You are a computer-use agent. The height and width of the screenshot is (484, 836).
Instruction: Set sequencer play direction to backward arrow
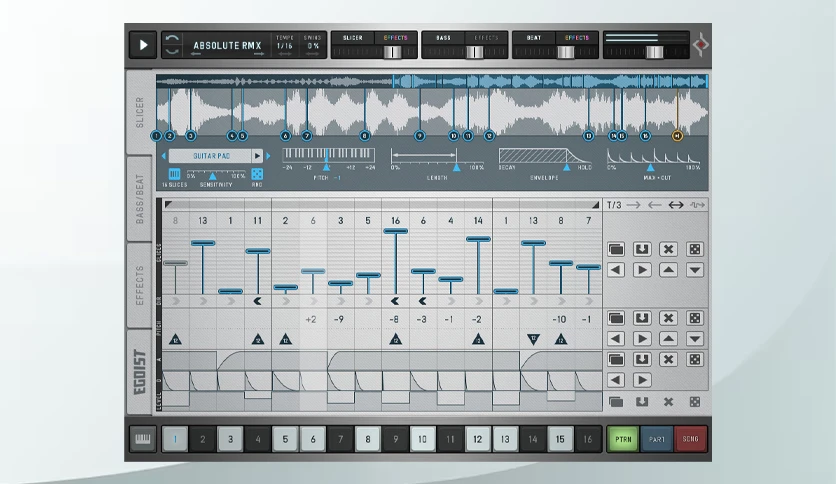(654, 205)
